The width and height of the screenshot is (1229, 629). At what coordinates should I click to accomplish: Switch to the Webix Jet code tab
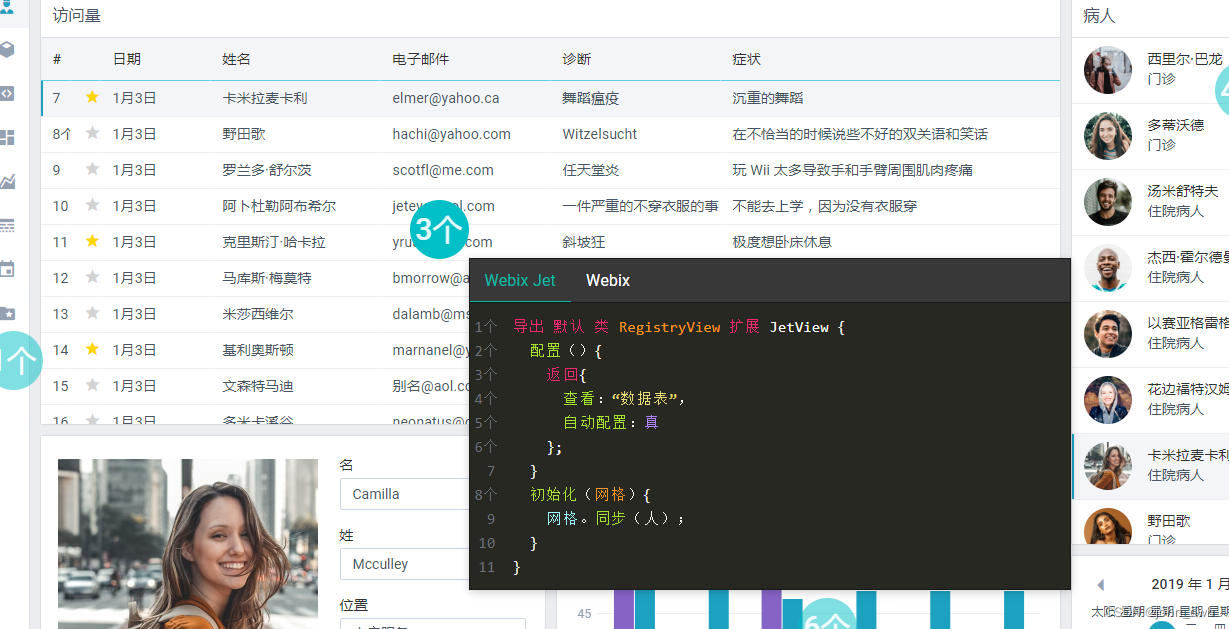pyautogui.click(x=520, y=280)
